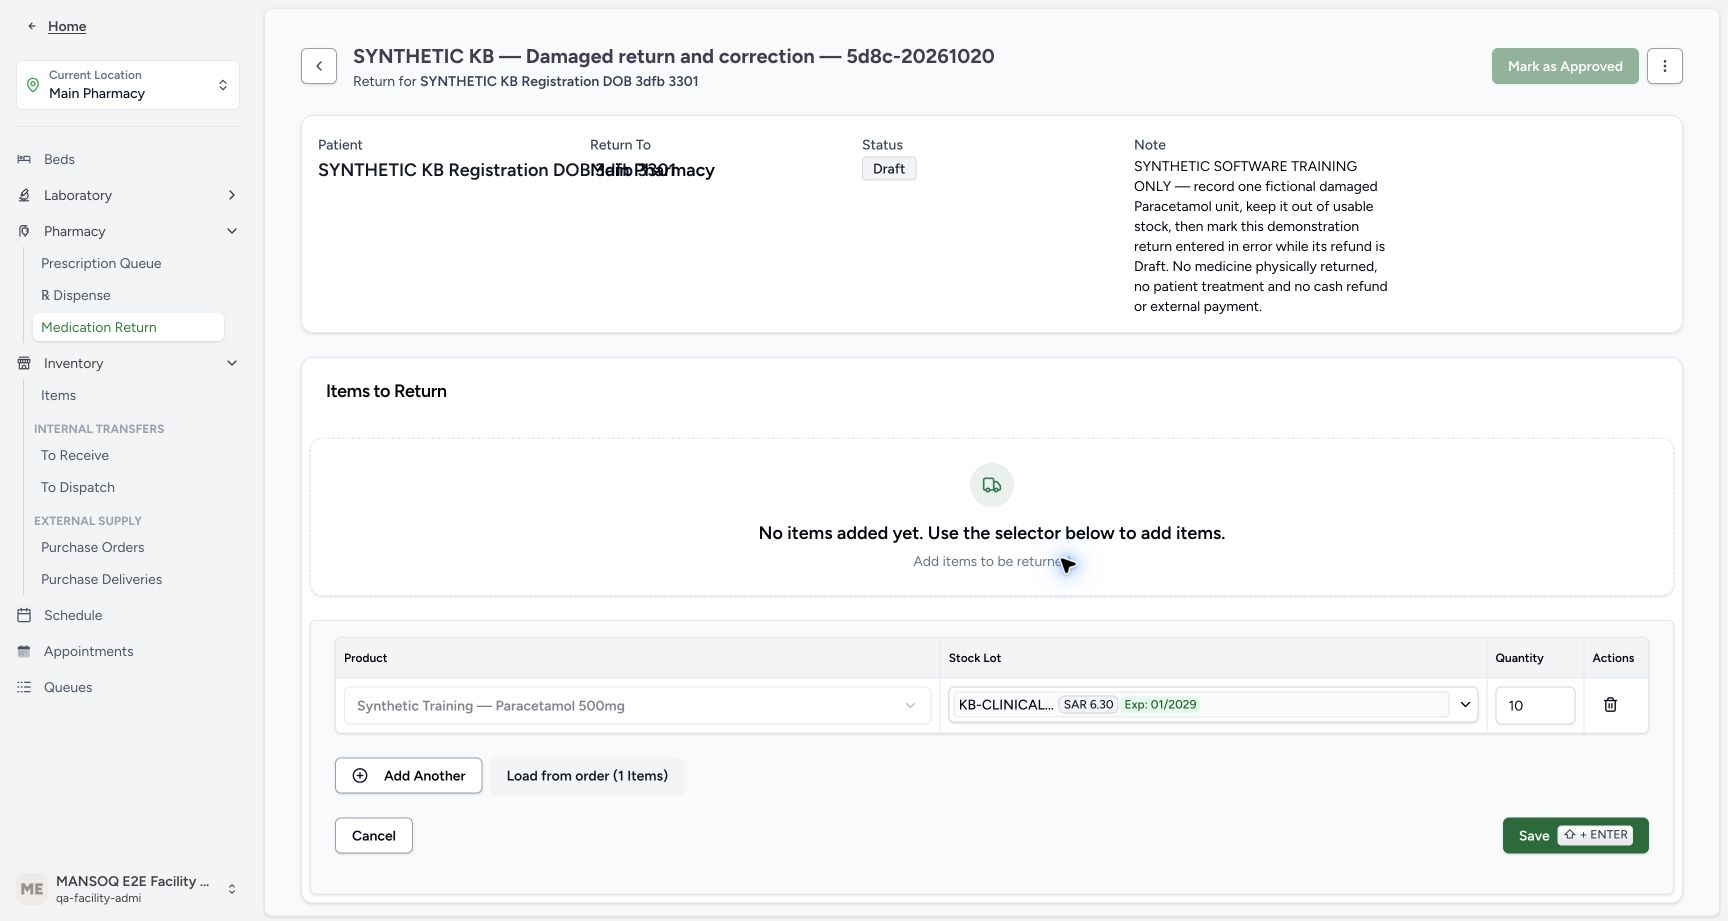Viewport: 1728px width, 921px height.
Task: Click the Draft status badge
Action: tap(889, 169)
